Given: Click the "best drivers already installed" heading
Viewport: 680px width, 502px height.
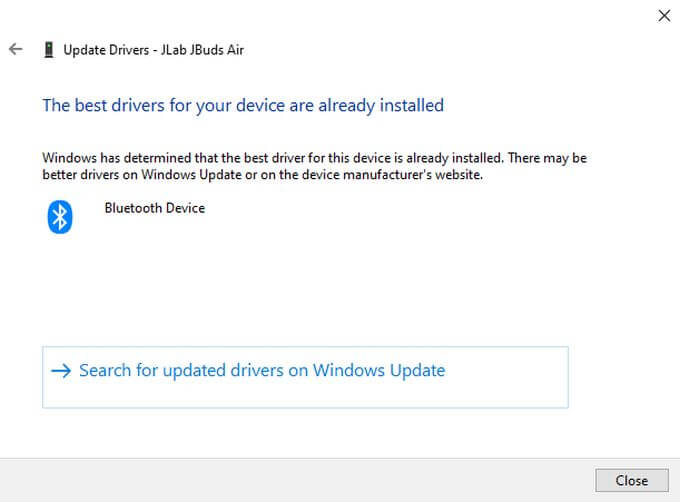Looking at the screenshot, I should 243,105.
